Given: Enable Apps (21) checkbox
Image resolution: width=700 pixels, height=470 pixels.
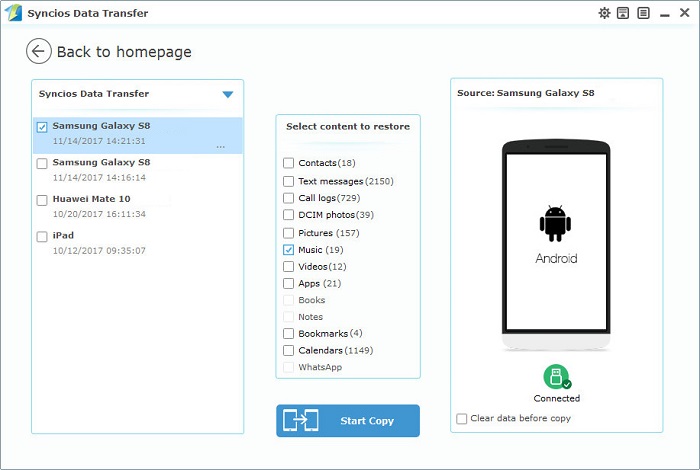Looking at the screenshot, I should pos(288,283).
